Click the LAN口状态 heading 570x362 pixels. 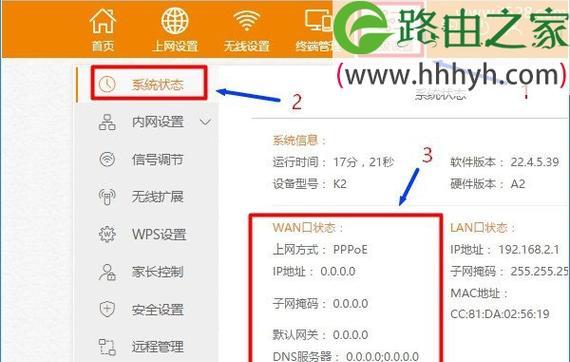(x=483, y=228)
